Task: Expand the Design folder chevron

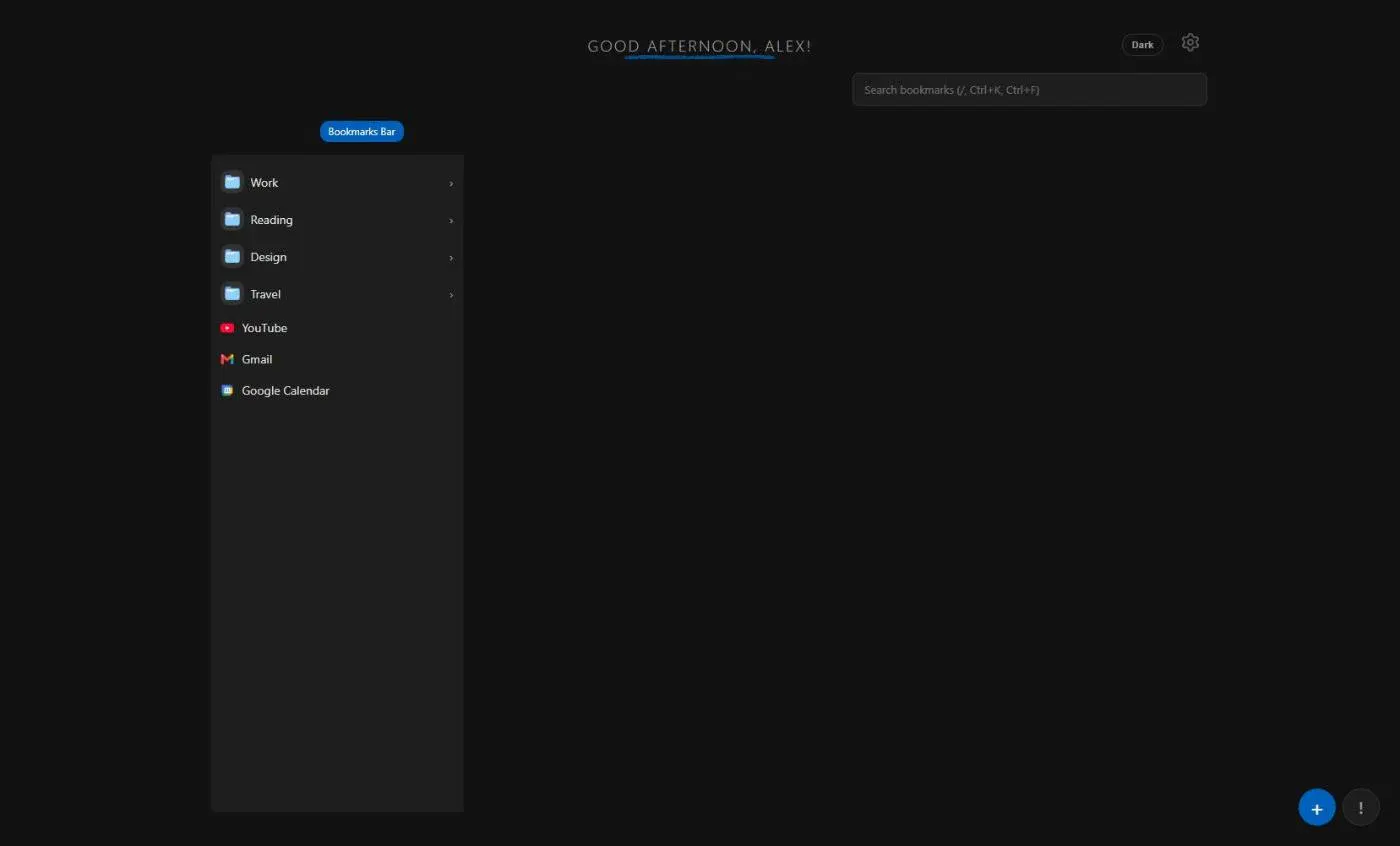Action: coord(451,257)
